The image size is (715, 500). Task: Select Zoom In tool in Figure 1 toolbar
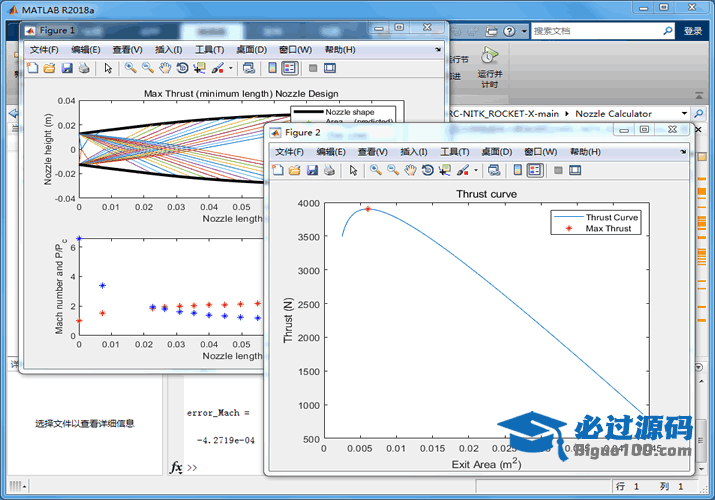[130, 68]
